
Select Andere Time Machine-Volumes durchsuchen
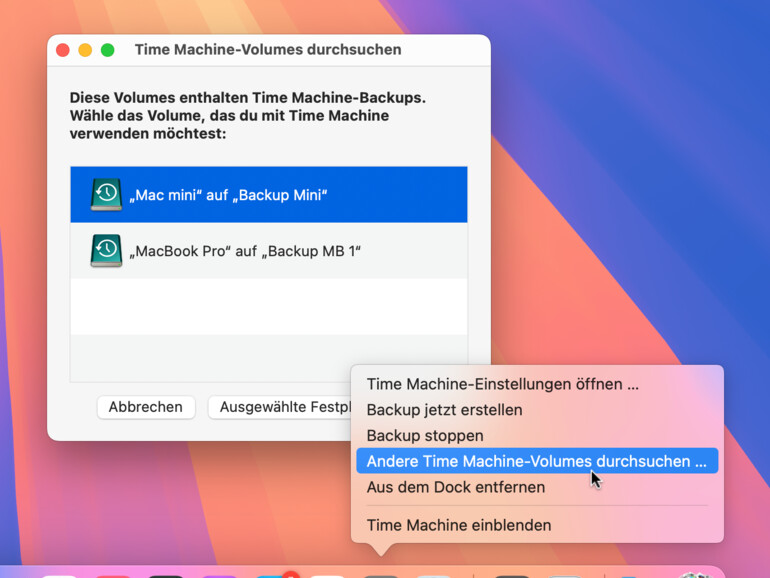537,461
